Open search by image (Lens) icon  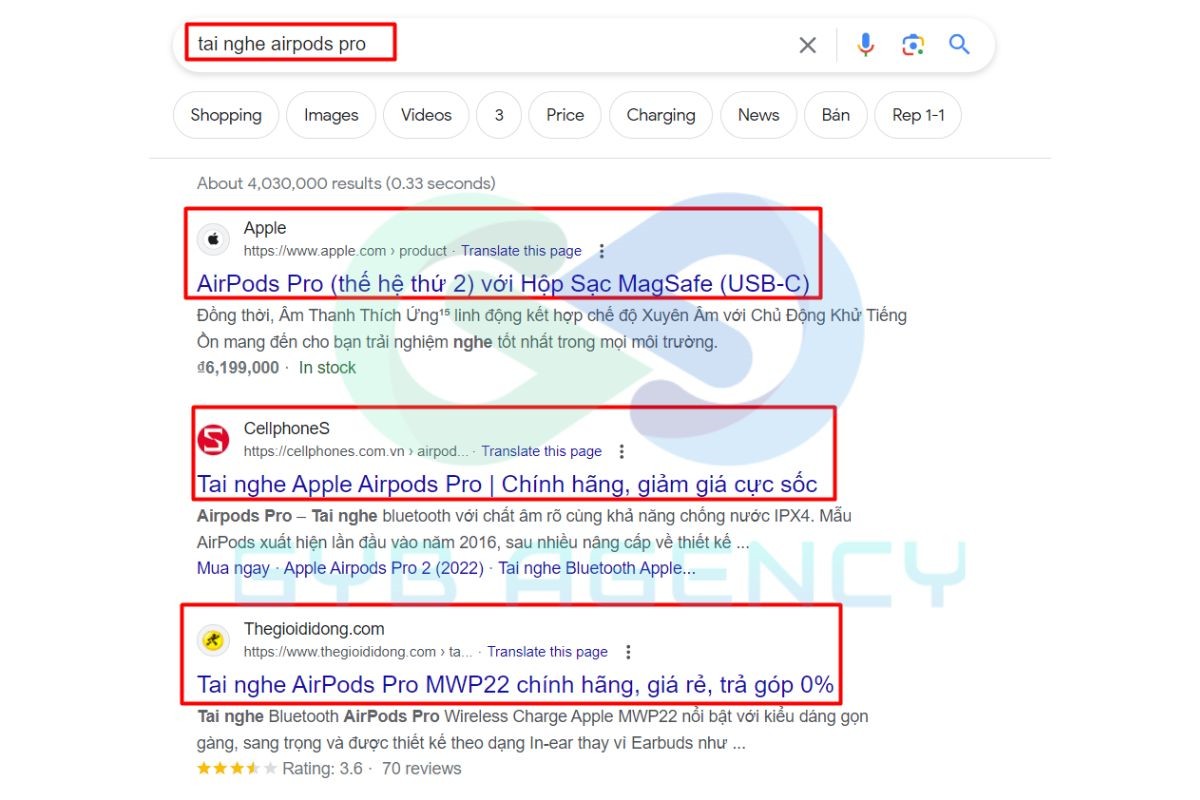coord(912,44)
